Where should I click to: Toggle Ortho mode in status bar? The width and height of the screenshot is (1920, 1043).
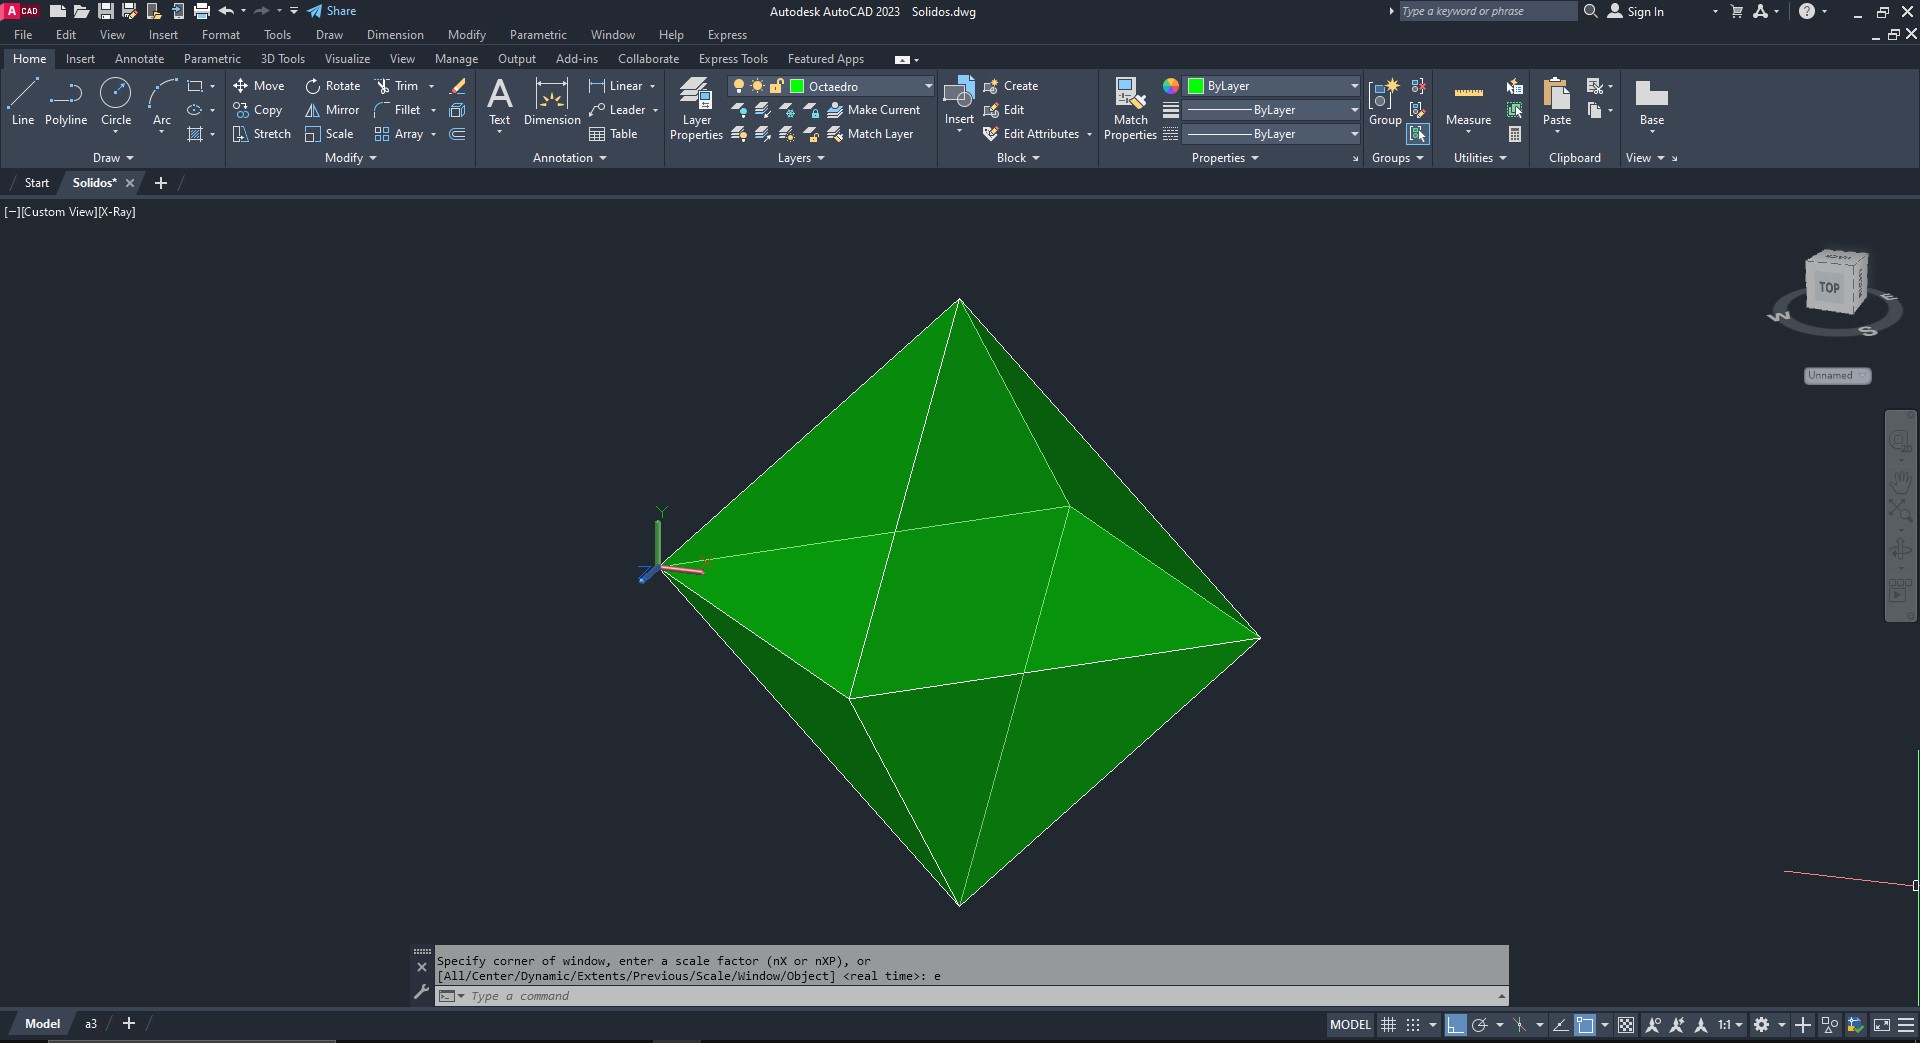click(x=1455, y=1025)
